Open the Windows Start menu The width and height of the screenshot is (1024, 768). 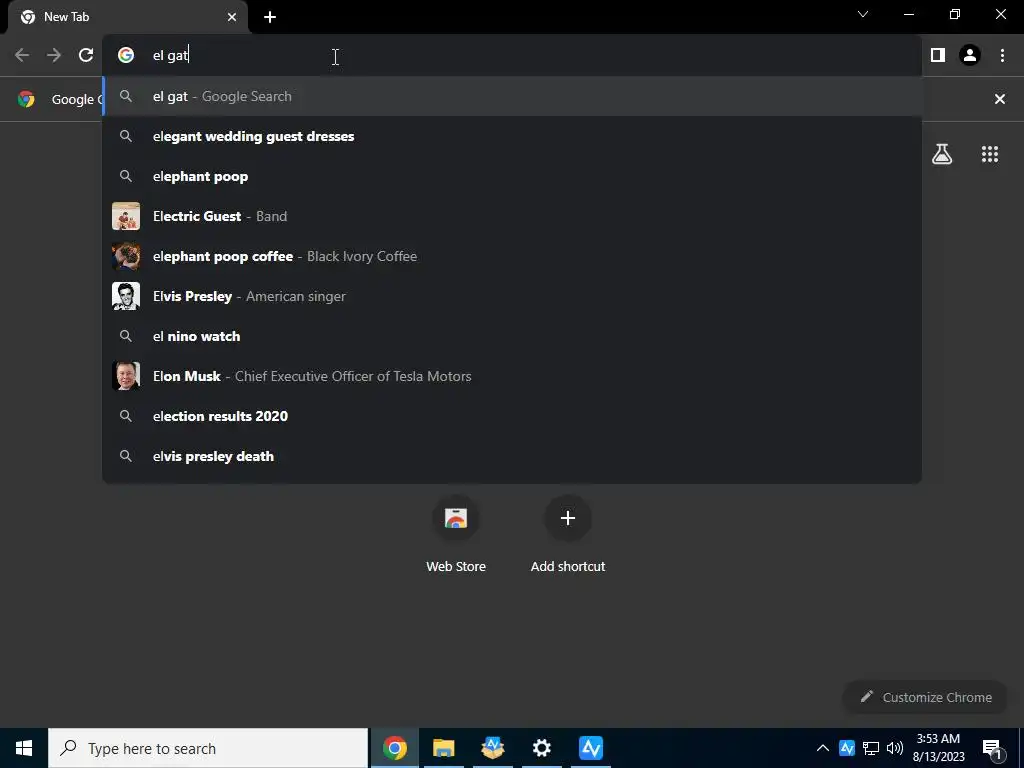pyautogui.click(x=24, y=748)
